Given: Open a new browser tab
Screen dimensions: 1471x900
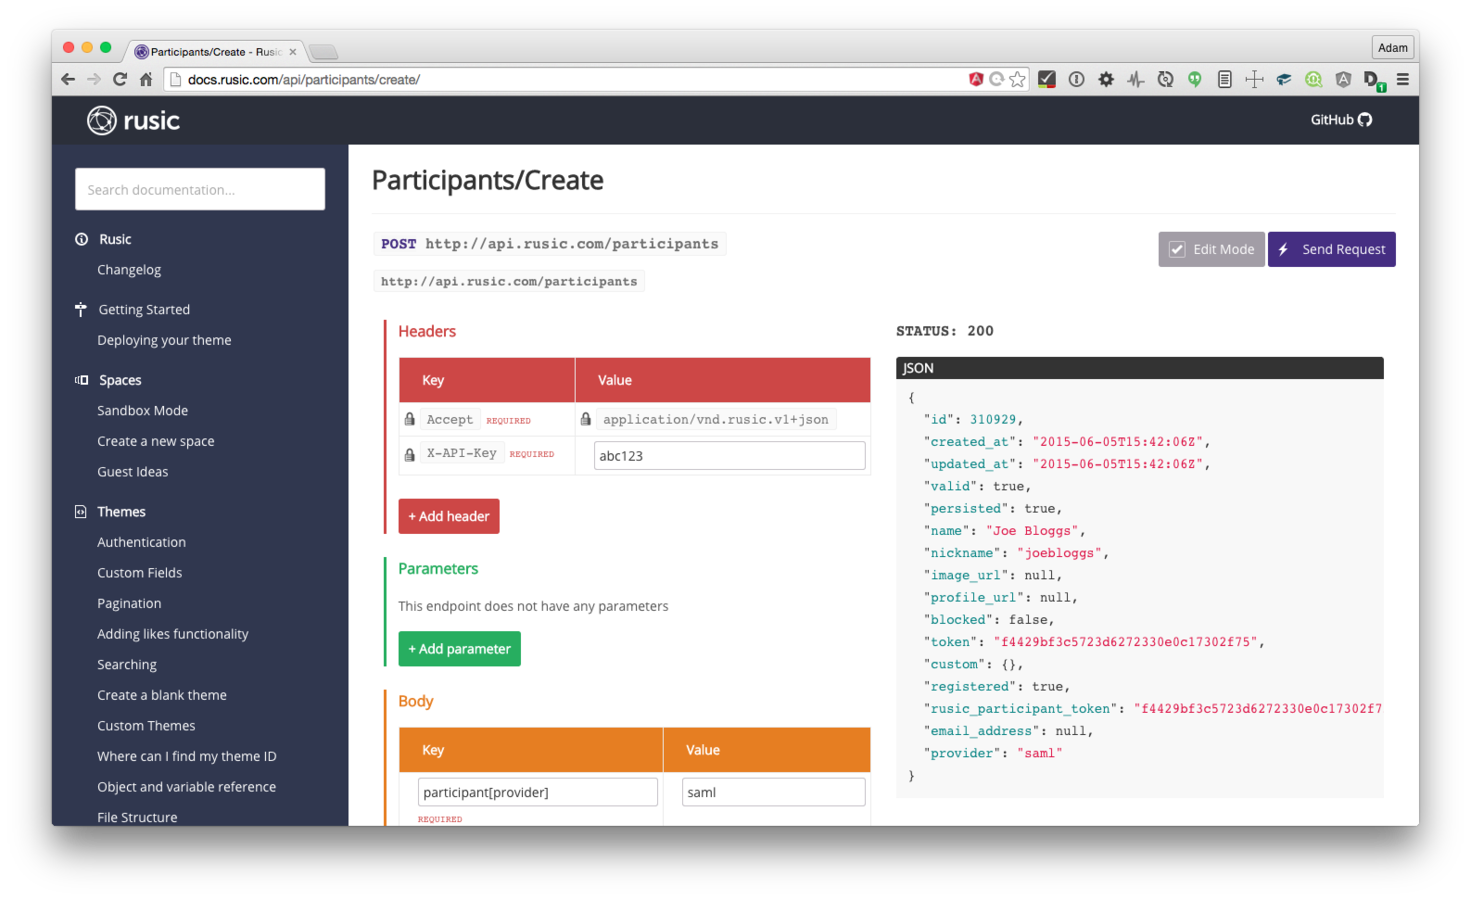Looking at the screenshot, I should (324, 52).
